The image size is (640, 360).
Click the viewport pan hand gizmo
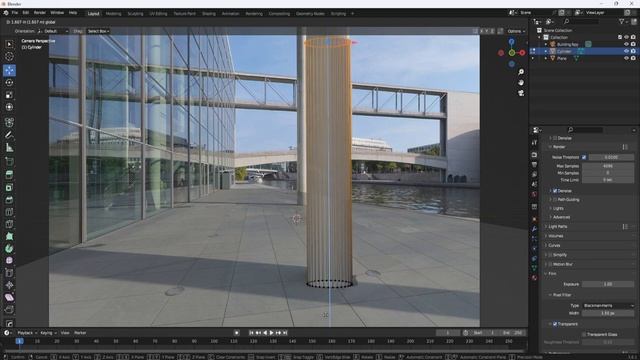(521, 82)
